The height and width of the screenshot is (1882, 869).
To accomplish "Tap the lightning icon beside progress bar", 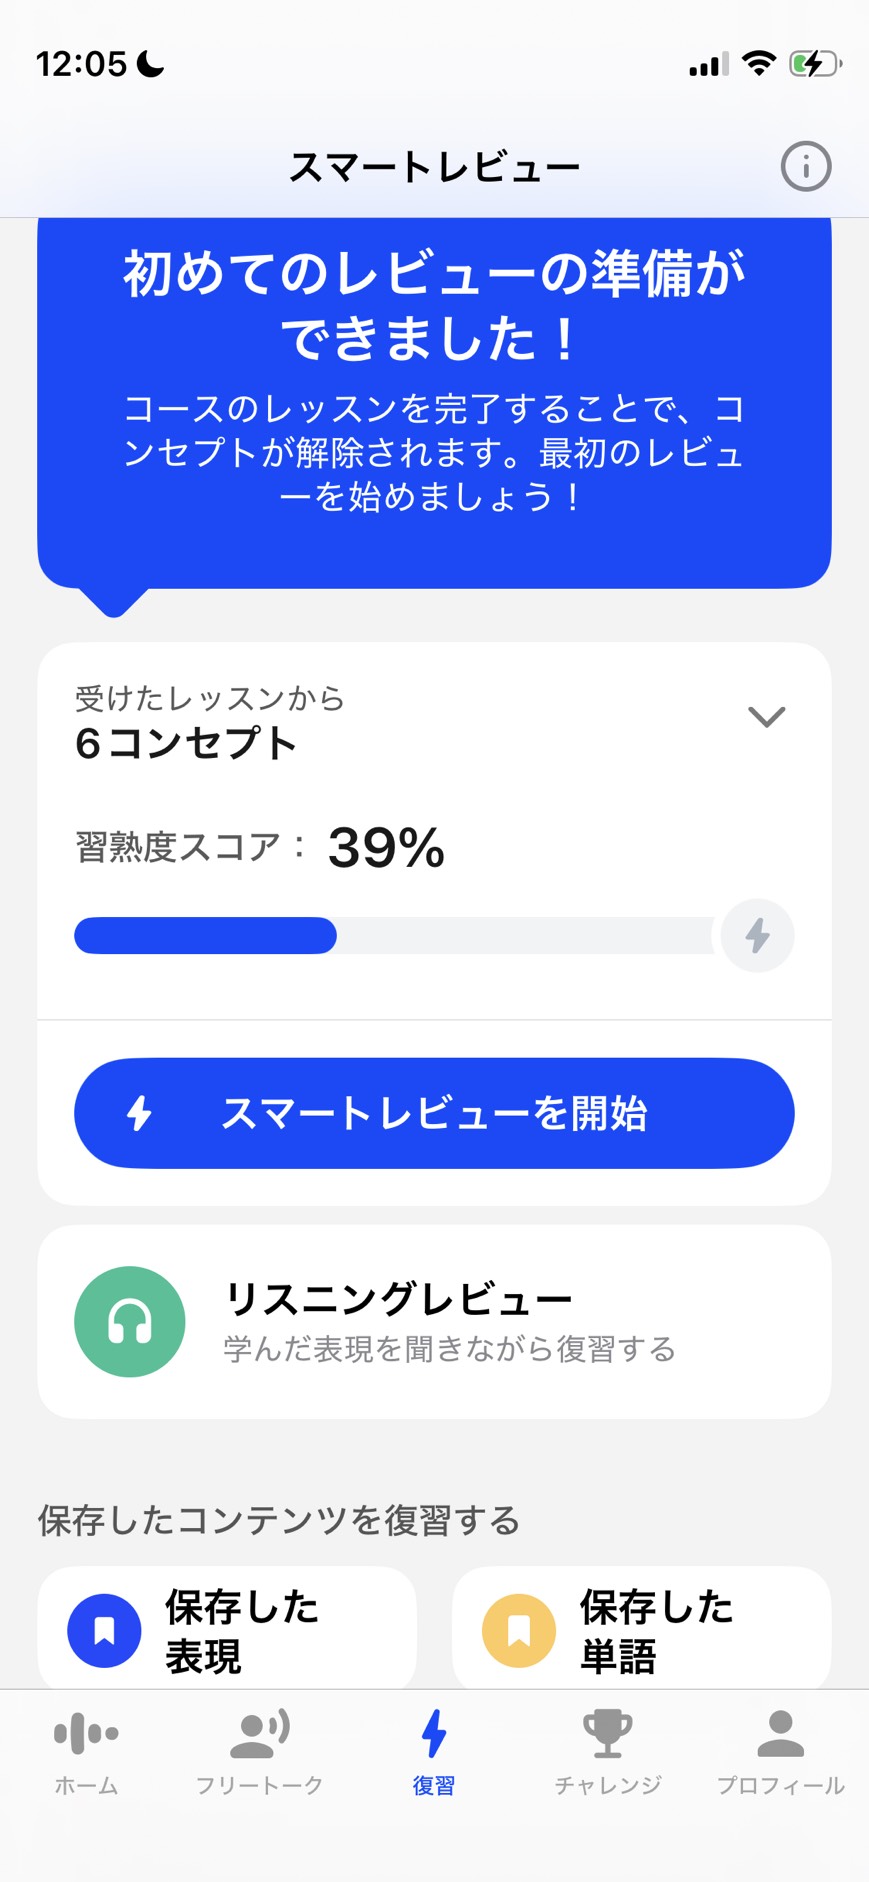I will (757, 936).
